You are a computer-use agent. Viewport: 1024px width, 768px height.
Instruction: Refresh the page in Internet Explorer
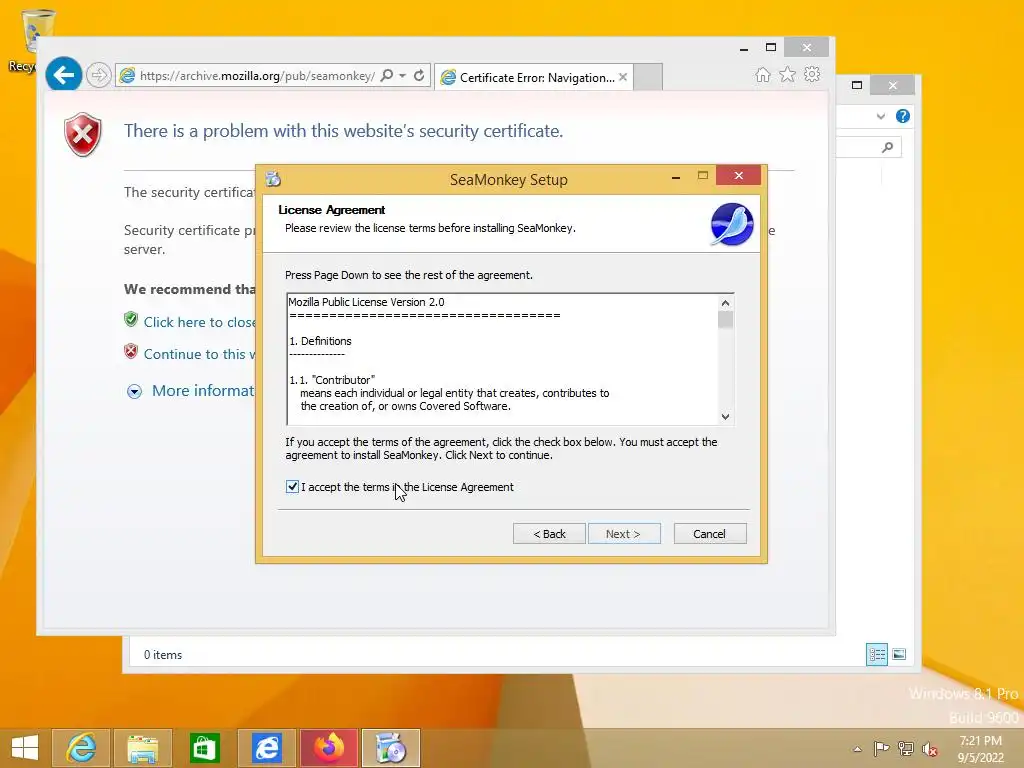click(419, 75)
